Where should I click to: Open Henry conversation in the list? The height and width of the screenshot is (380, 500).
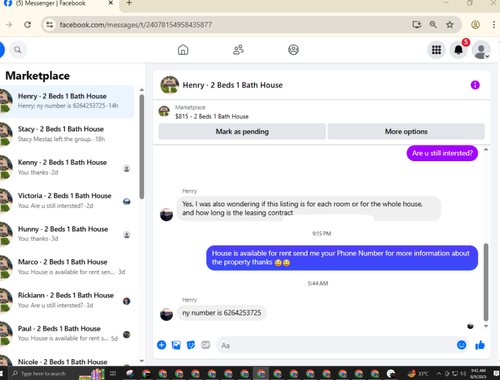pyautogui.click(x=67, y=101)
